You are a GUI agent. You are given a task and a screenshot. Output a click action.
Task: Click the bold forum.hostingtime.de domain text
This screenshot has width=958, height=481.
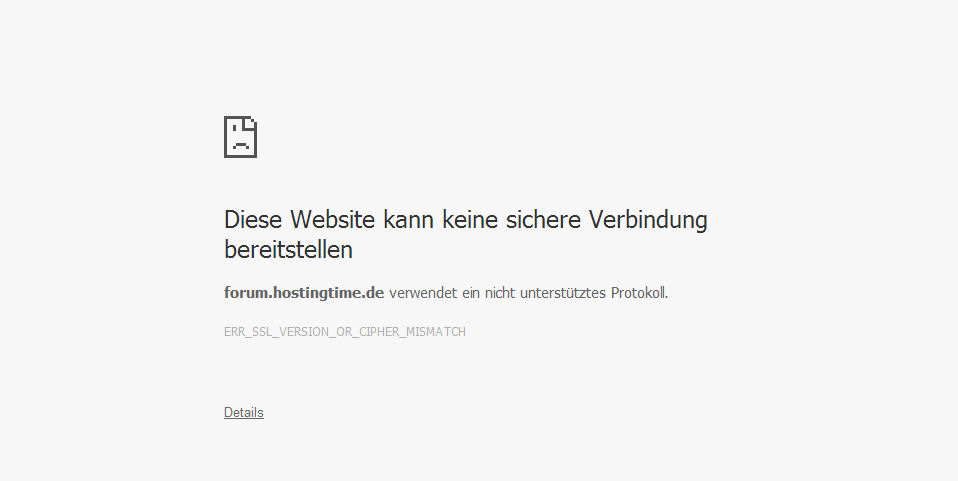coord(304,293)
